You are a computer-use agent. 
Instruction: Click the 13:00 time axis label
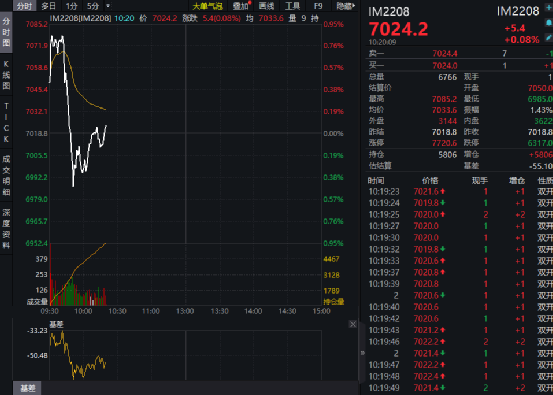(185, 311)
